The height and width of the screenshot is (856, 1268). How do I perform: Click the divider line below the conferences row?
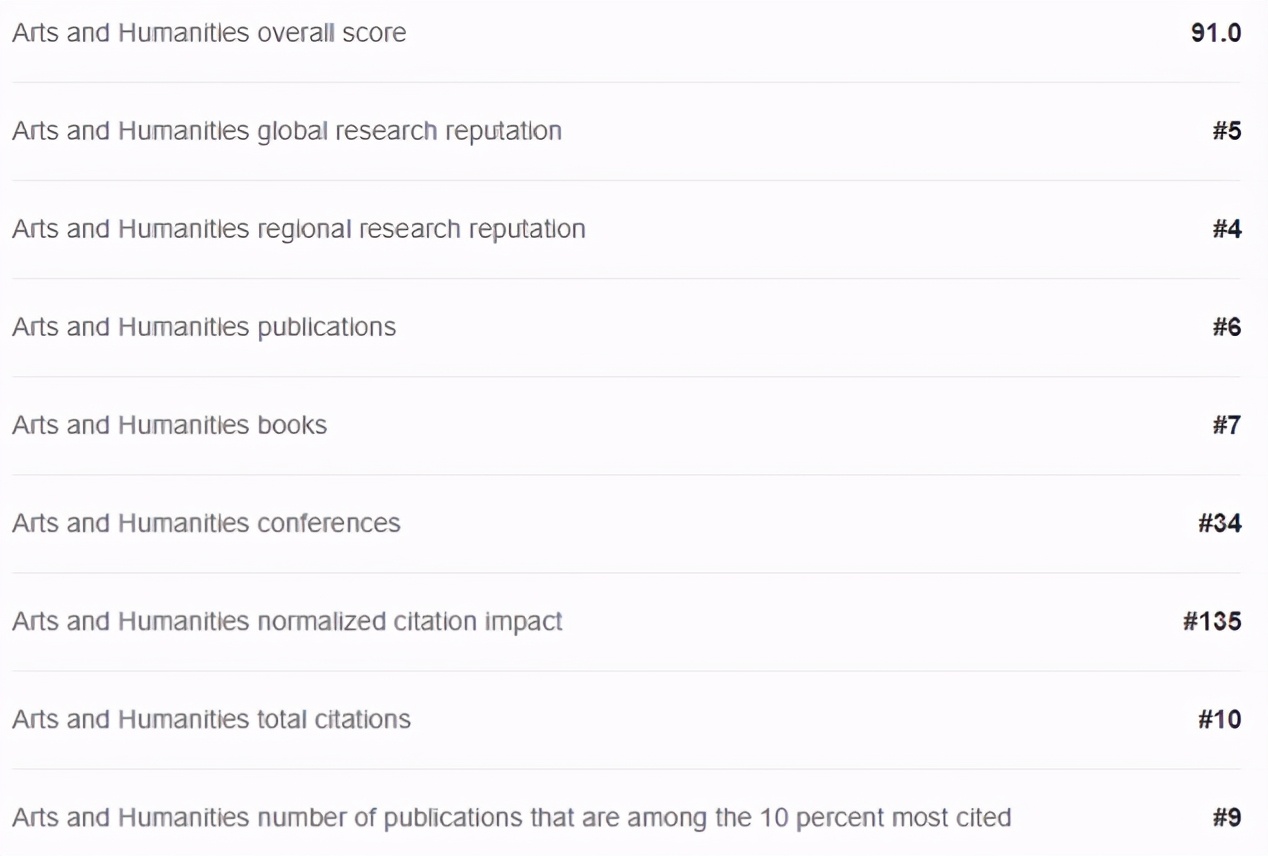point(625,572)
